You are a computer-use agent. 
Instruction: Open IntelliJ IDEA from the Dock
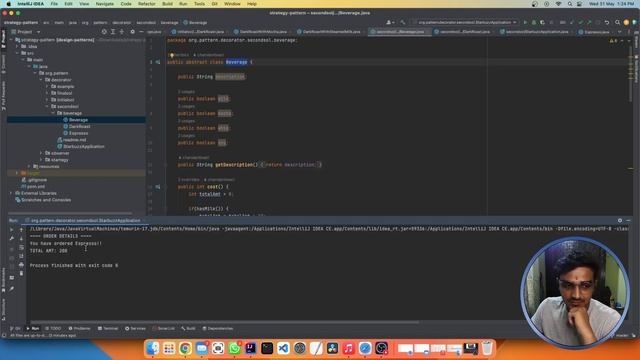coord(251,348)
